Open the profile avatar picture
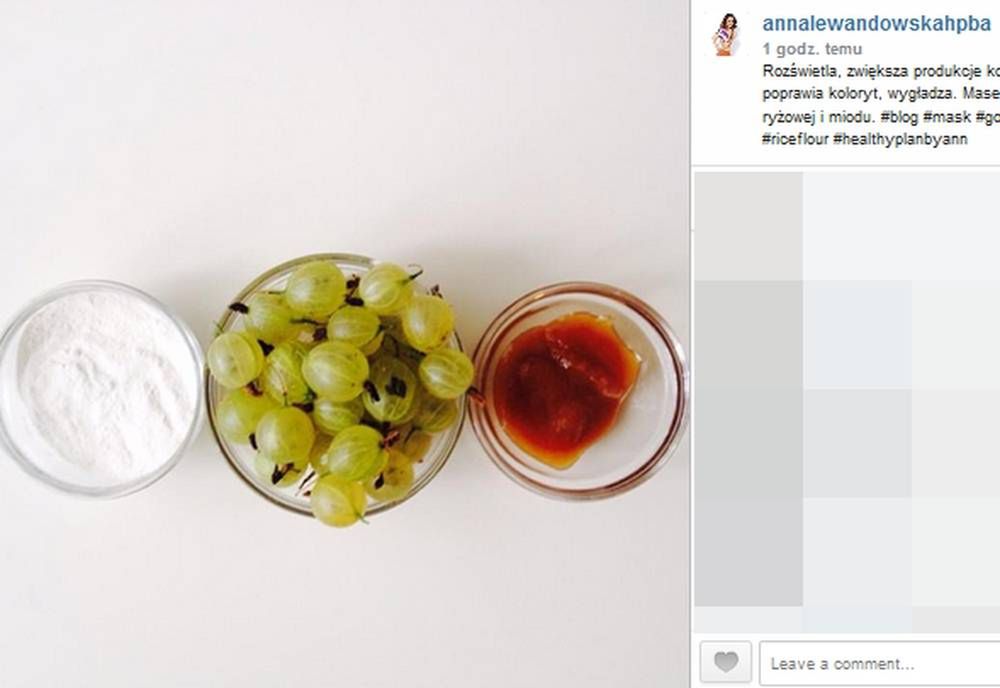This screenshot has width=1000, height=688. 725,35
